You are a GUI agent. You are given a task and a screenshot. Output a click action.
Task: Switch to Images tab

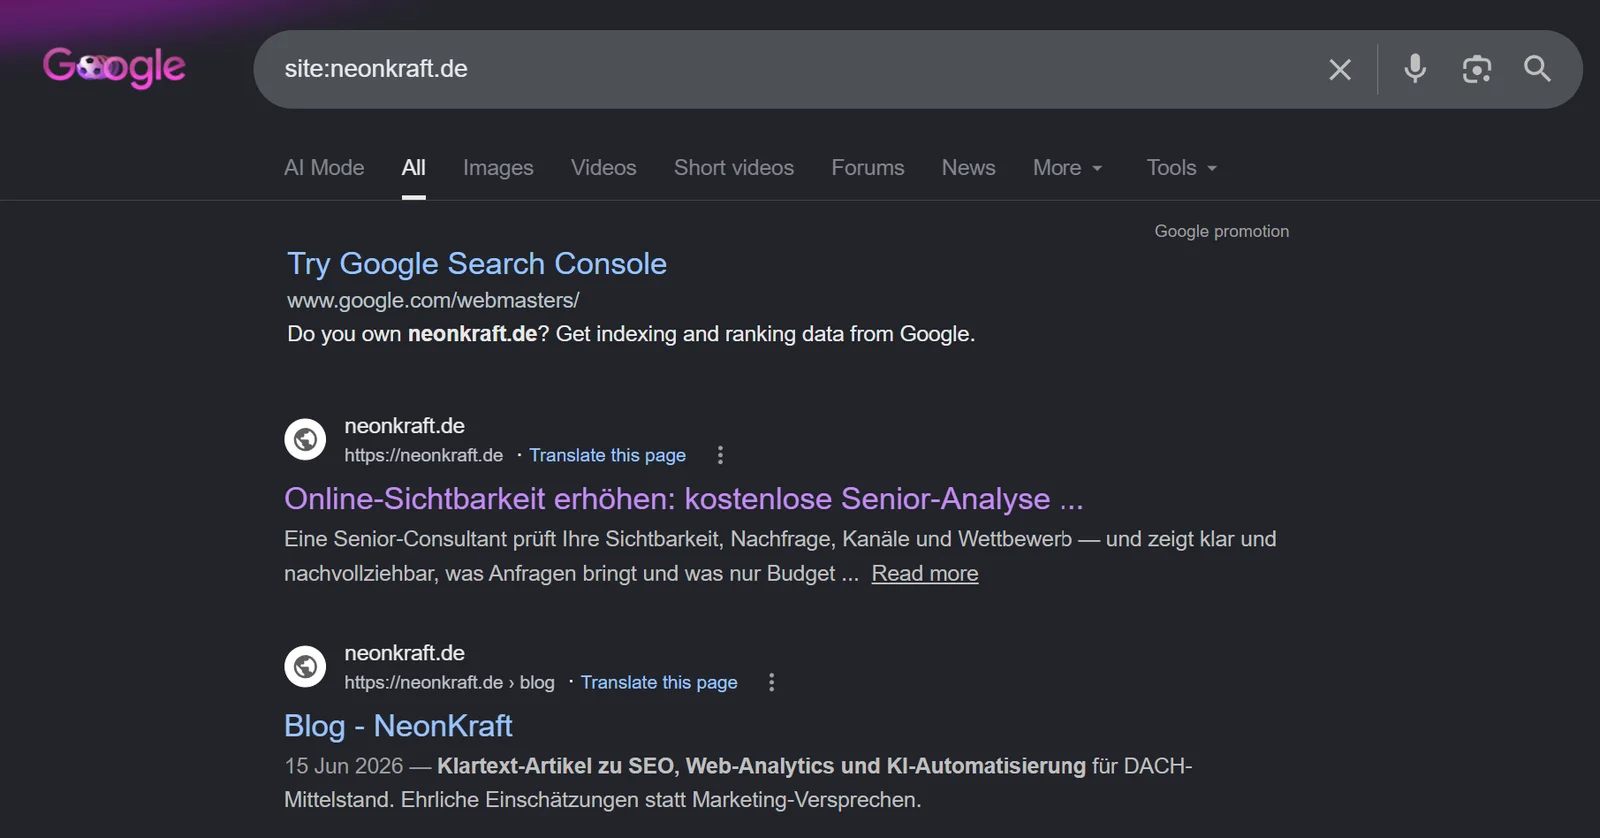(498, 168)
